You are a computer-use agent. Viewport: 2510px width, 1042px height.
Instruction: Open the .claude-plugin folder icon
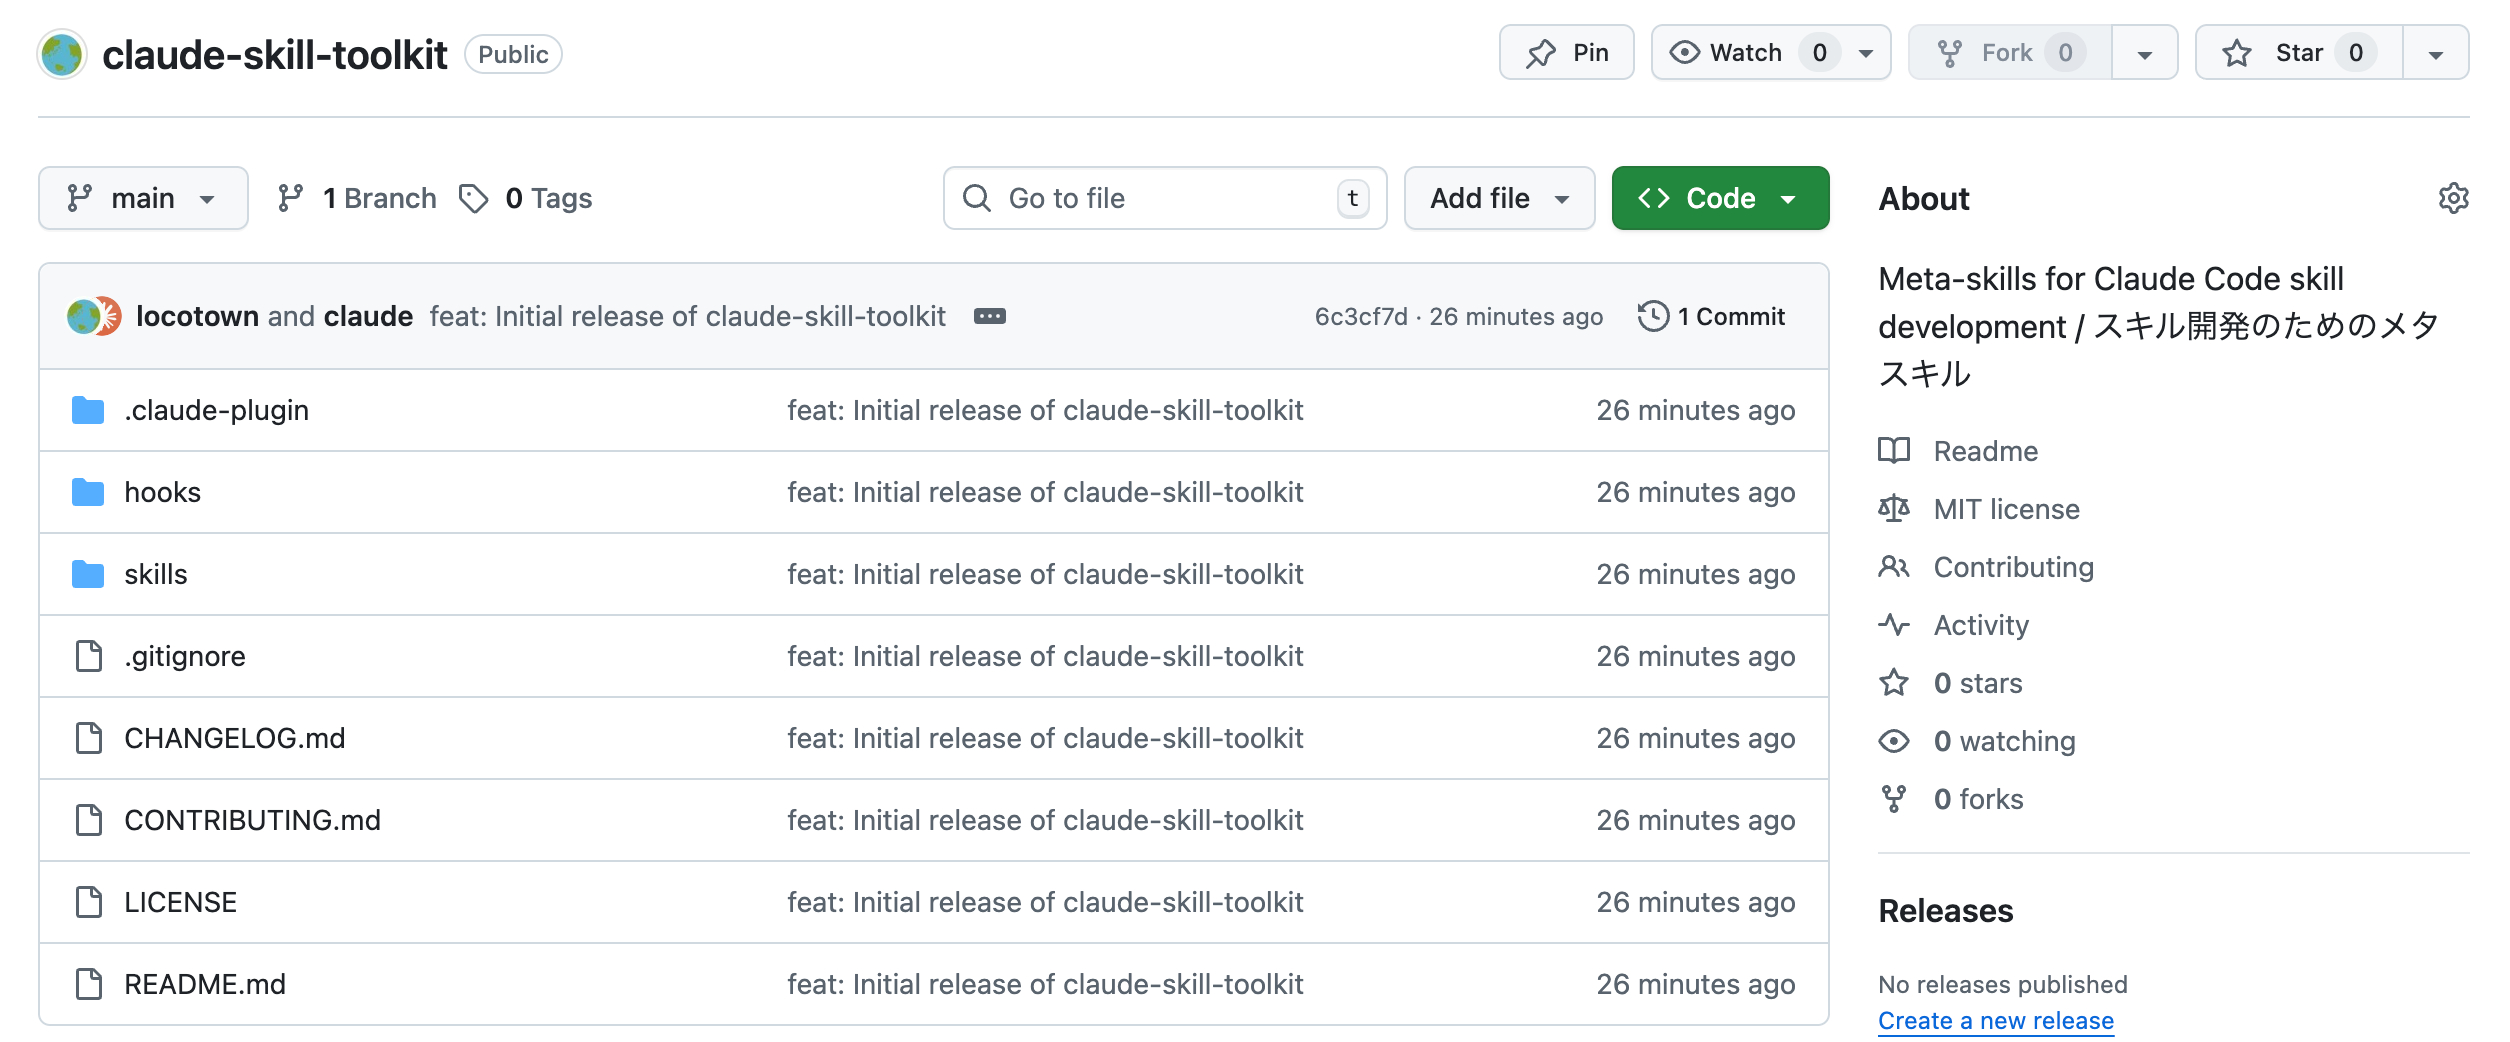coord(88,410)
